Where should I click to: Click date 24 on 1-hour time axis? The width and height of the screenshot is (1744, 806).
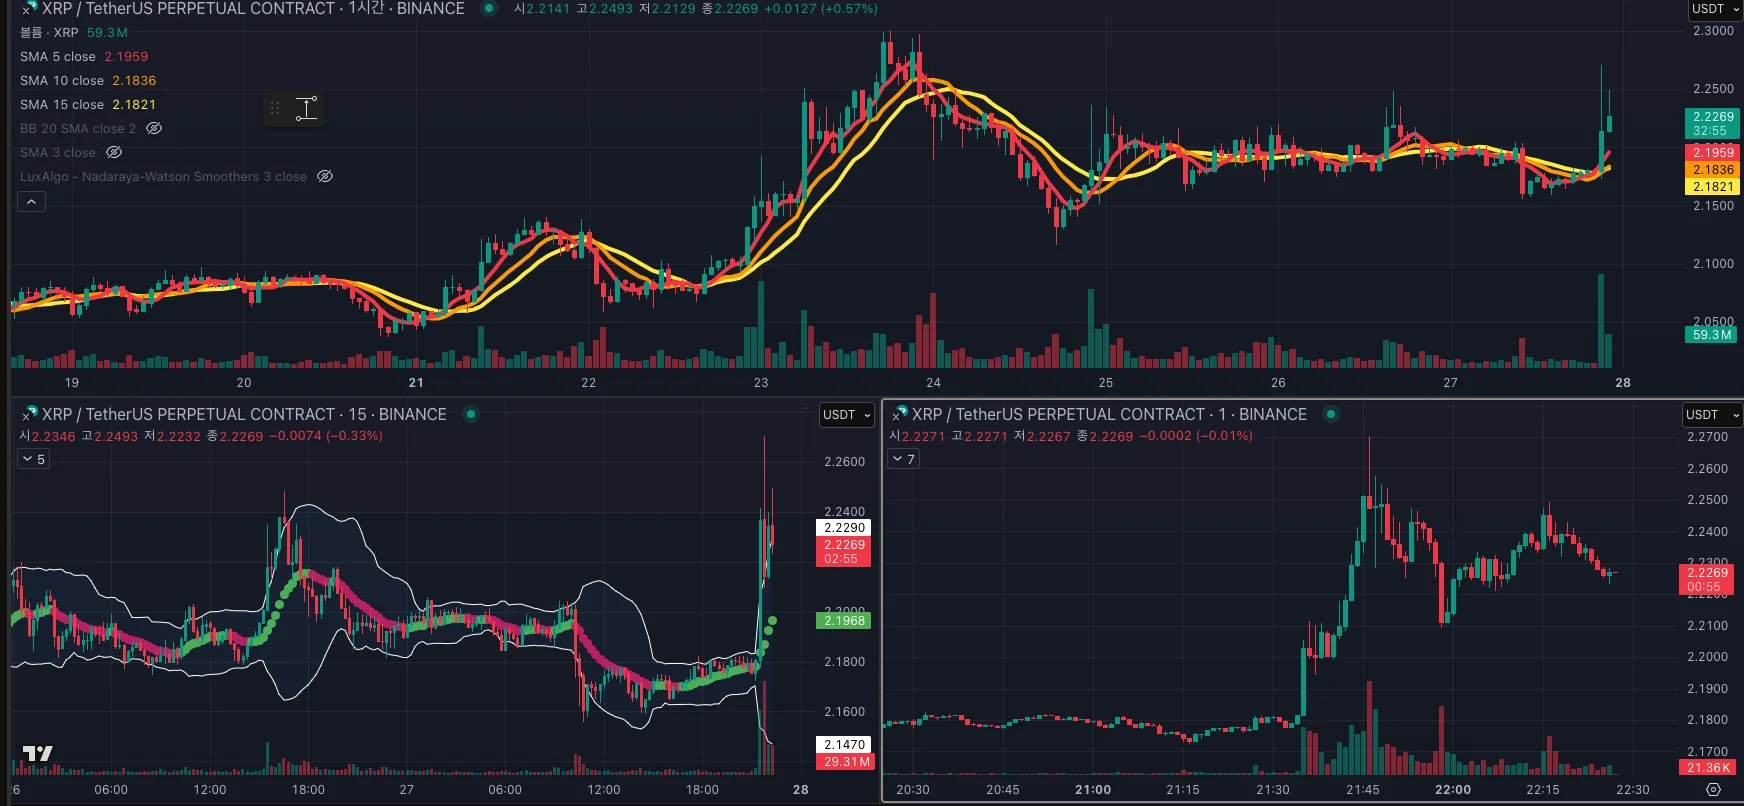click(x=933, y=383)
